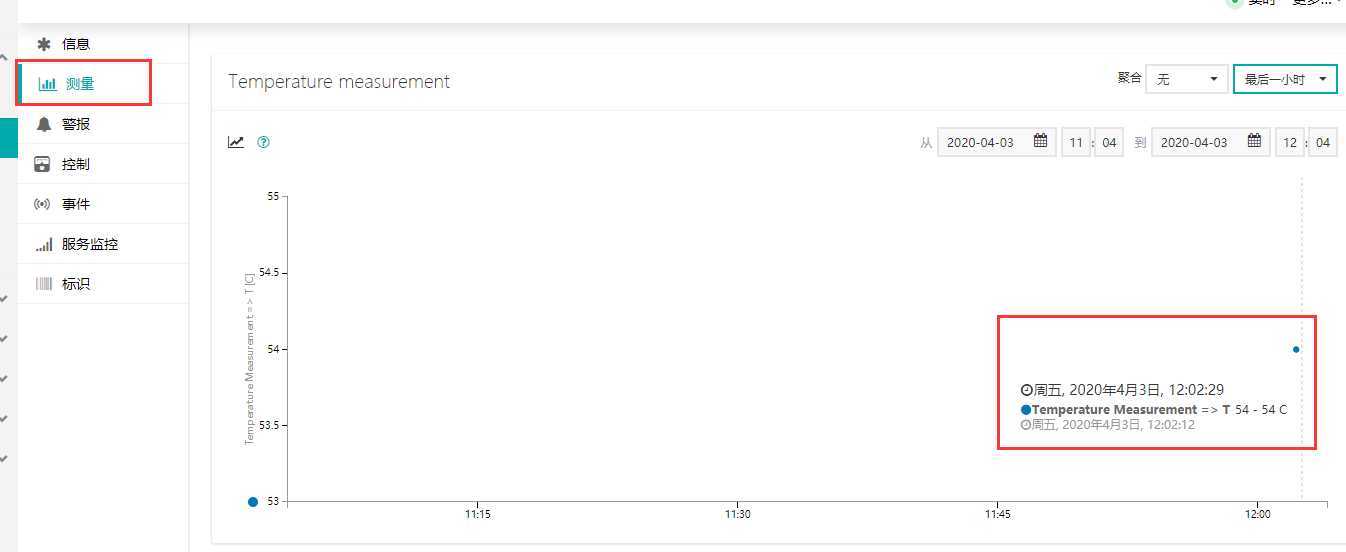The image size is (1346, 552).
Task: Edit the end hour field showing 12
Action: pyautogui.click(x=1290, y=142)
